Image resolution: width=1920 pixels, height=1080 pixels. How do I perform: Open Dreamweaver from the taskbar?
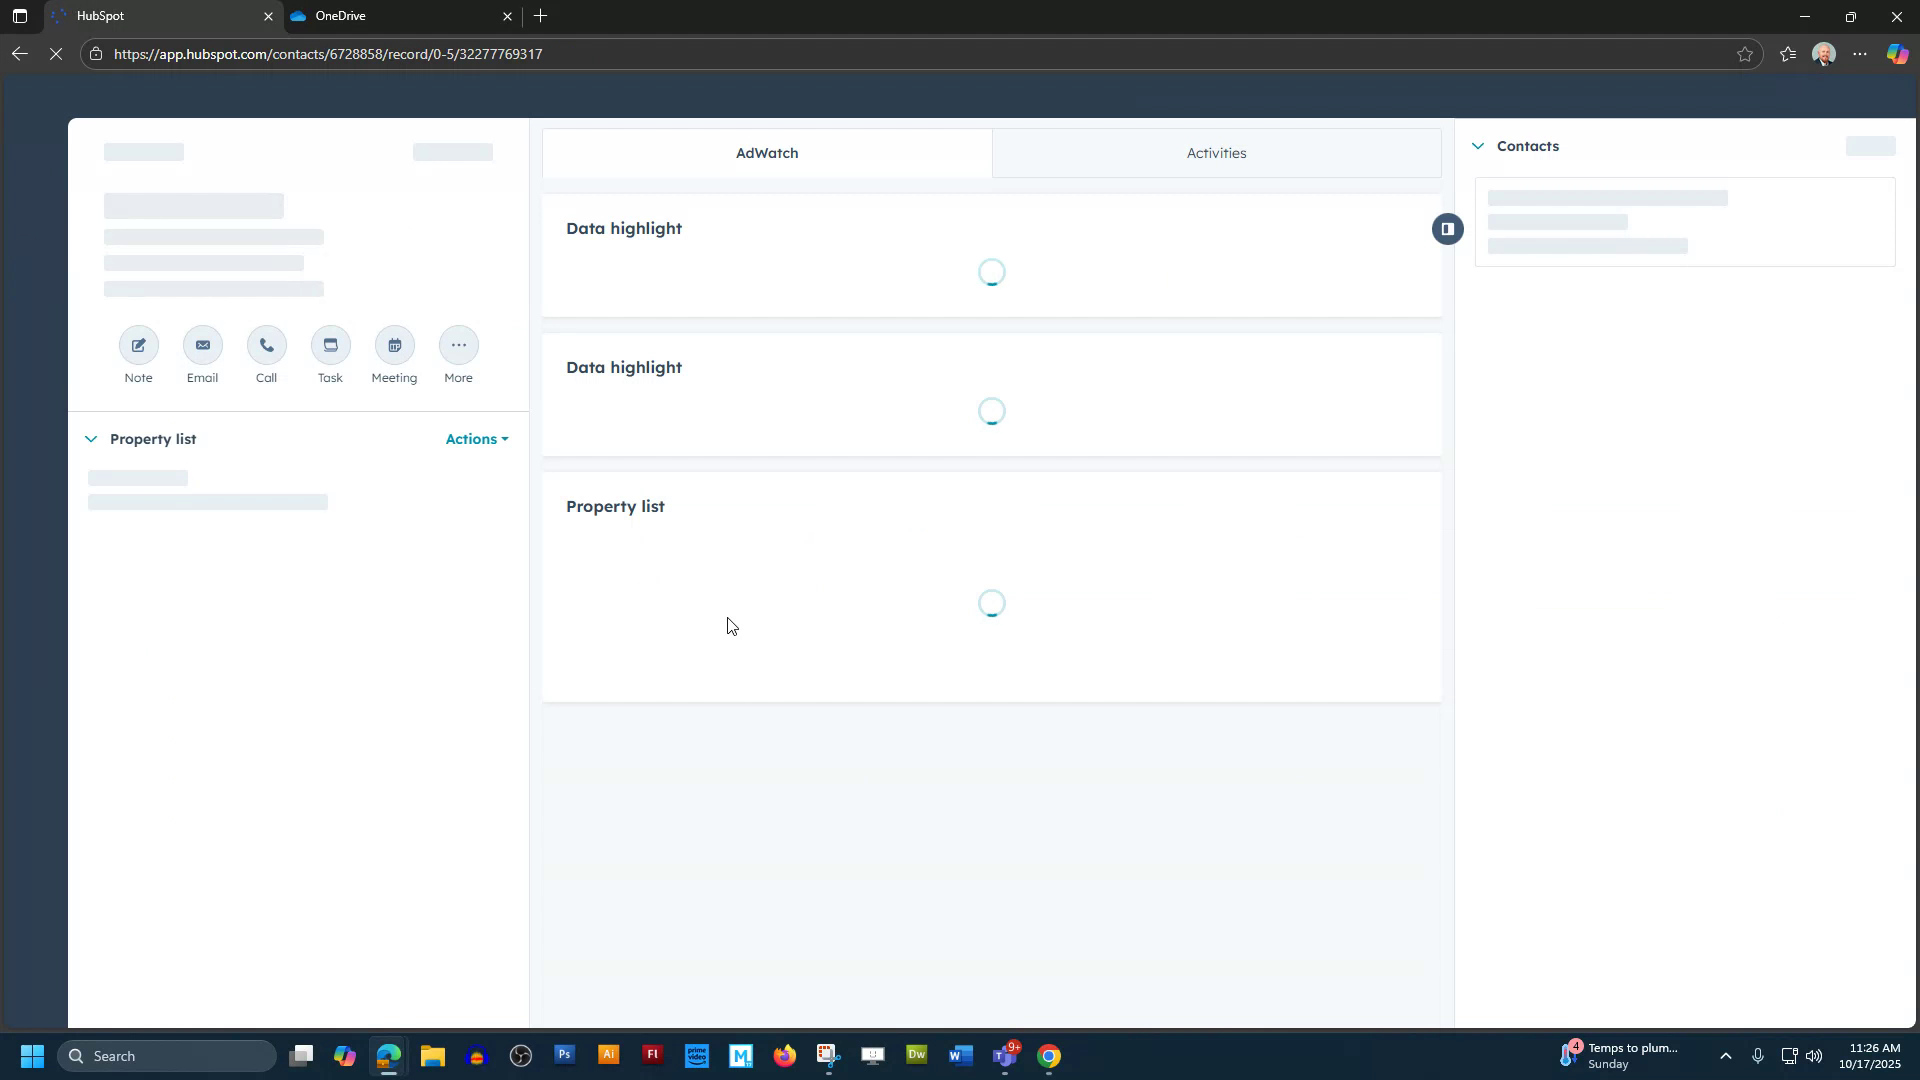tap(916, 1055)
